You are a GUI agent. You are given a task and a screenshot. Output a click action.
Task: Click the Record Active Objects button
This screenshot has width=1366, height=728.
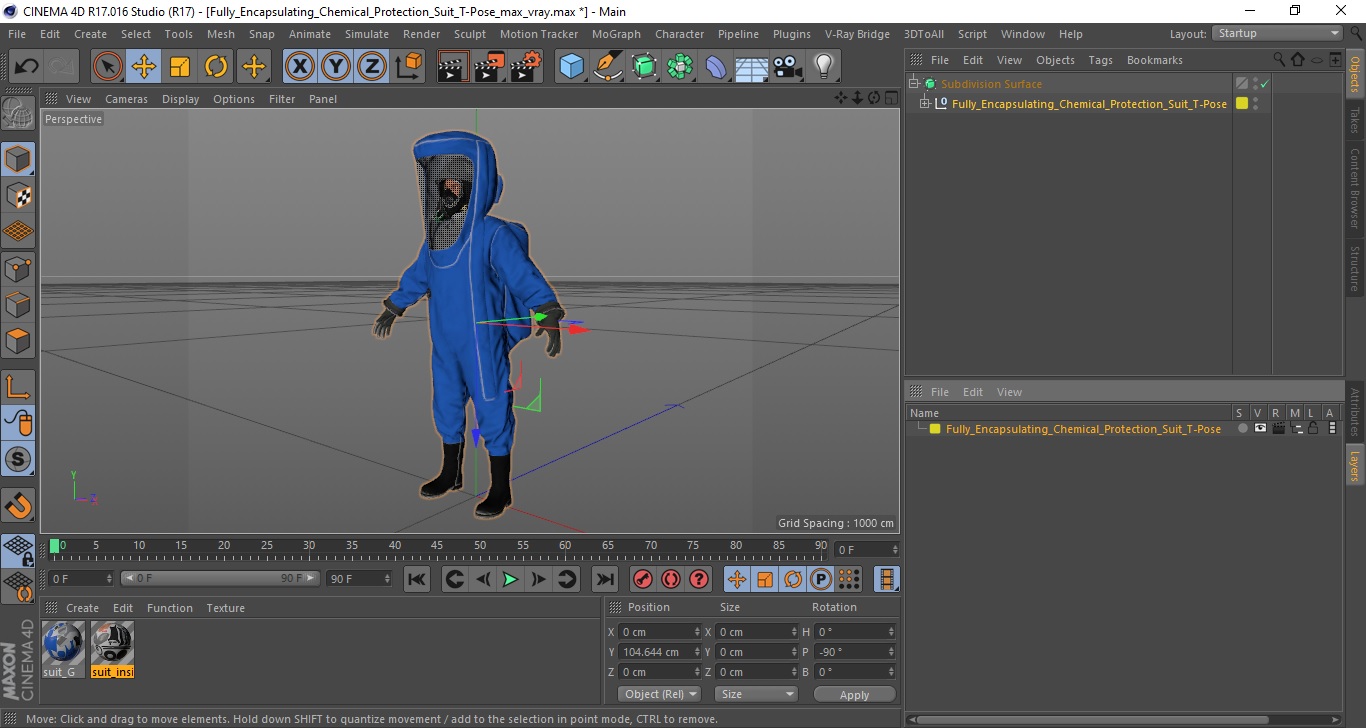[643, 579]
